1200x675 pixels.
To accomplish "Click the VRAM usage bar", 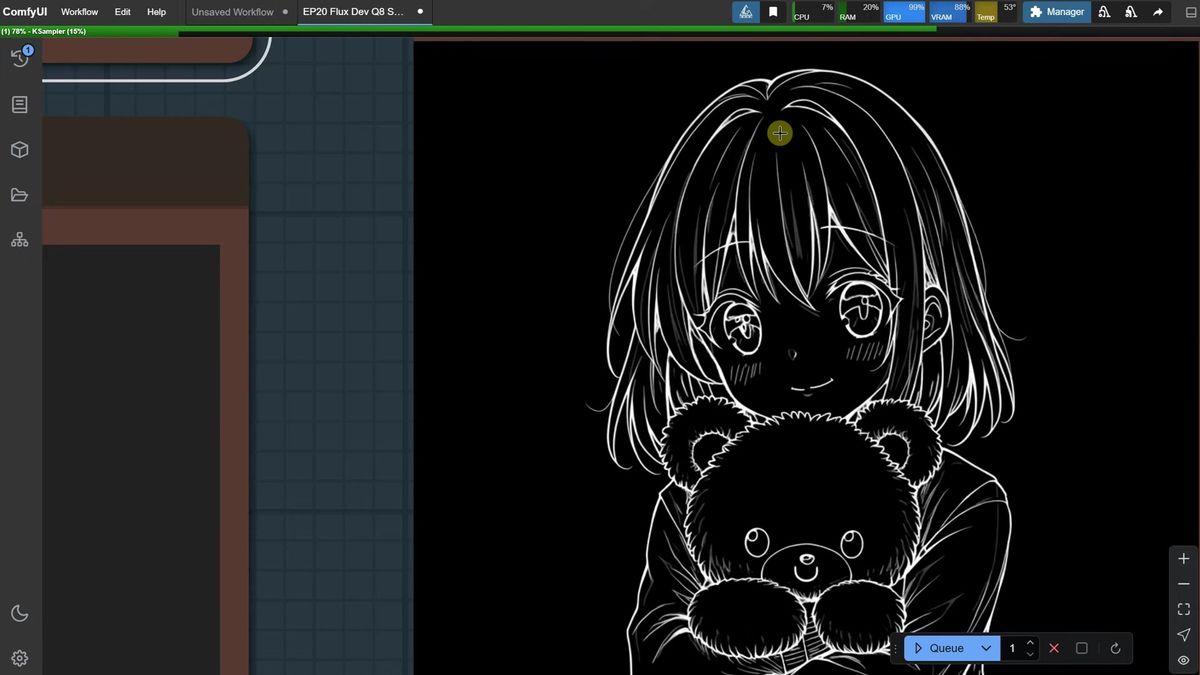I will pyautogui.click(x=951, y=12).
